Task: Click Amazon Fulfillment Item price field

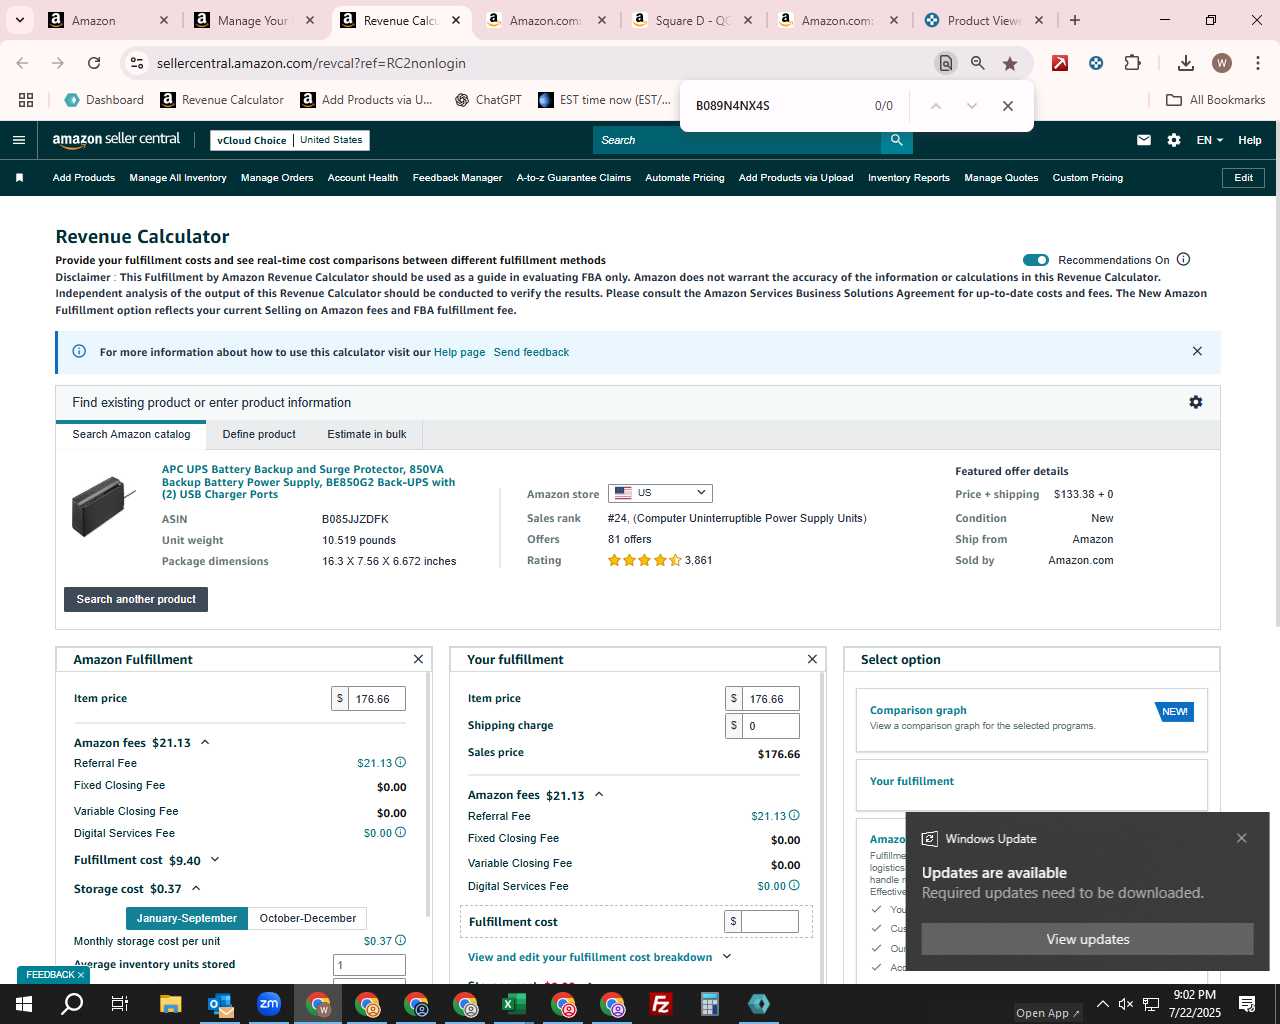Action: (x=376, y=698)
